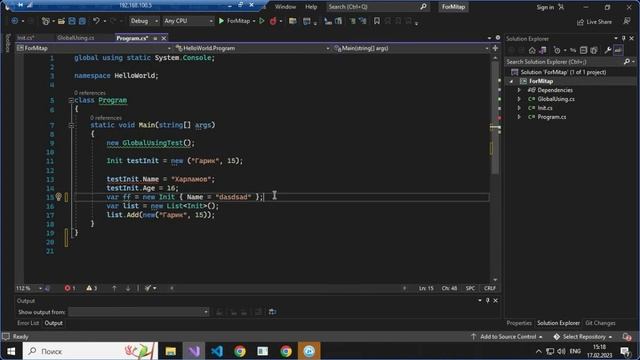Click the Start Without Debugging outline play icon
This screenshot has width=640, height=360.
click(x=262, y=21)
